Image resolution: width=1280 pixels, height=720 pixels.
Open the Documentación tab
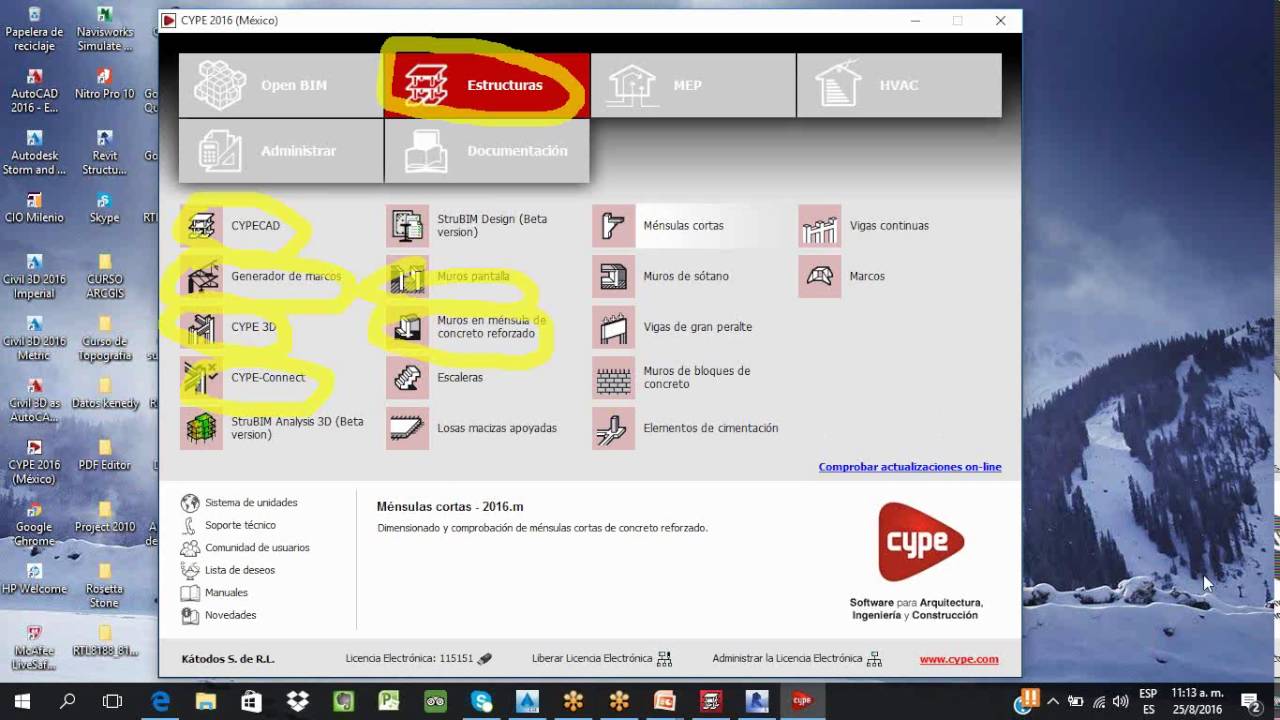tap(487, 151)
